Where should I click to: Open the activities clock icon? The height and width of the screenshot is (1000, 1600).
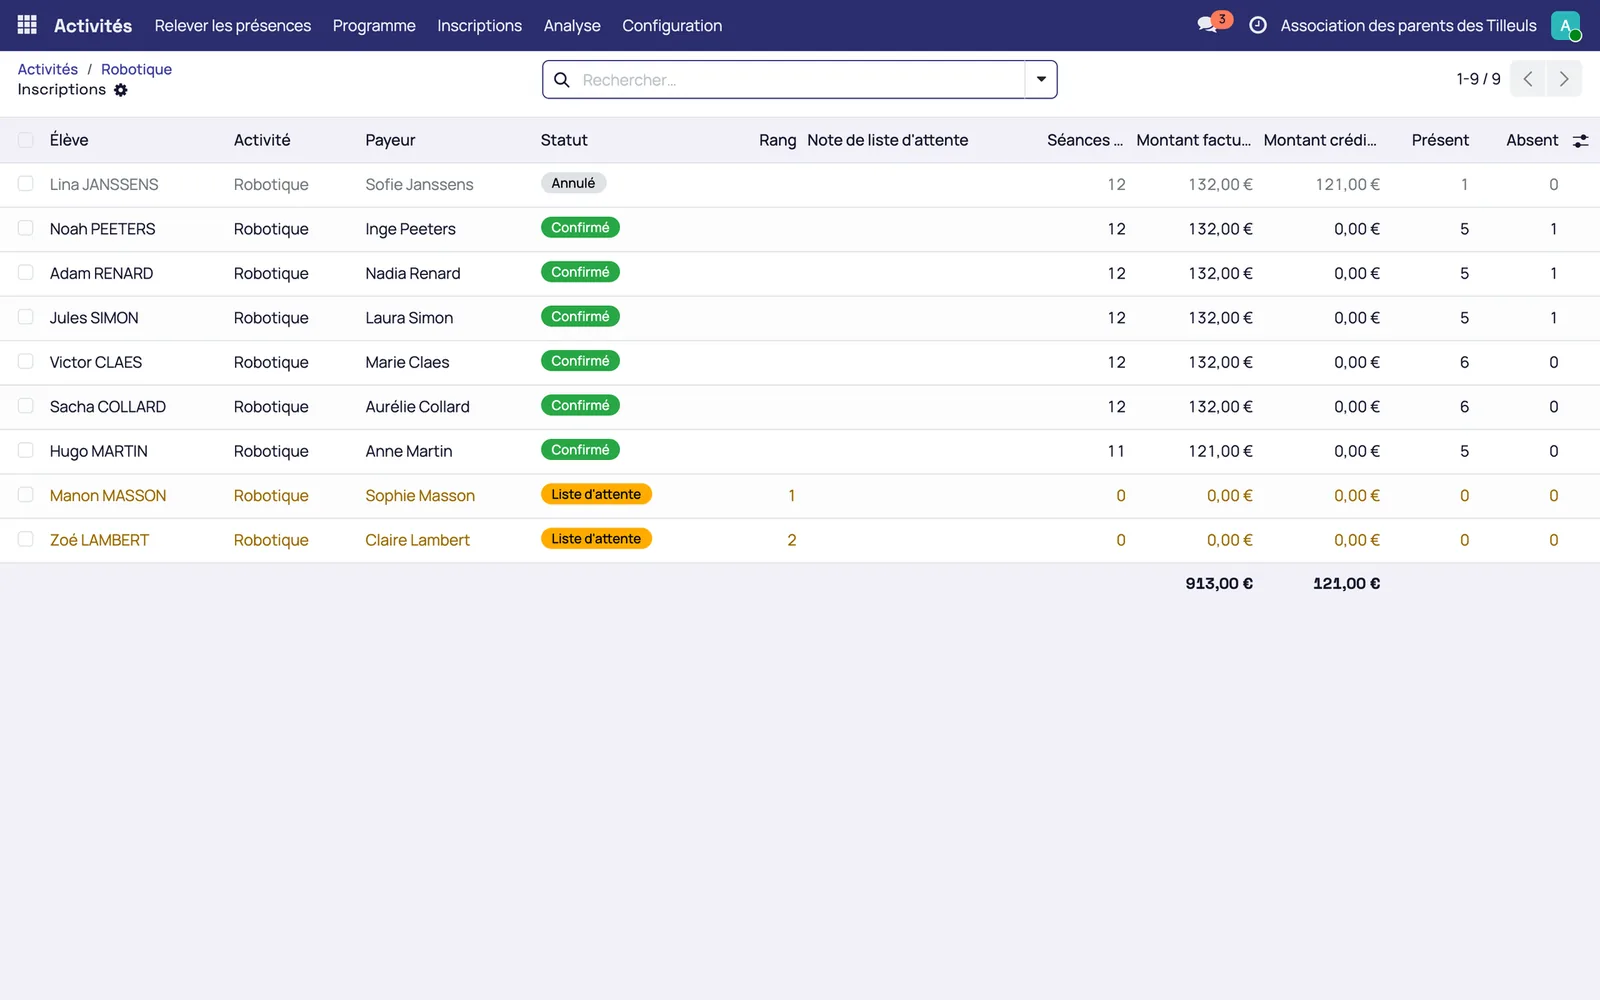1258,25
